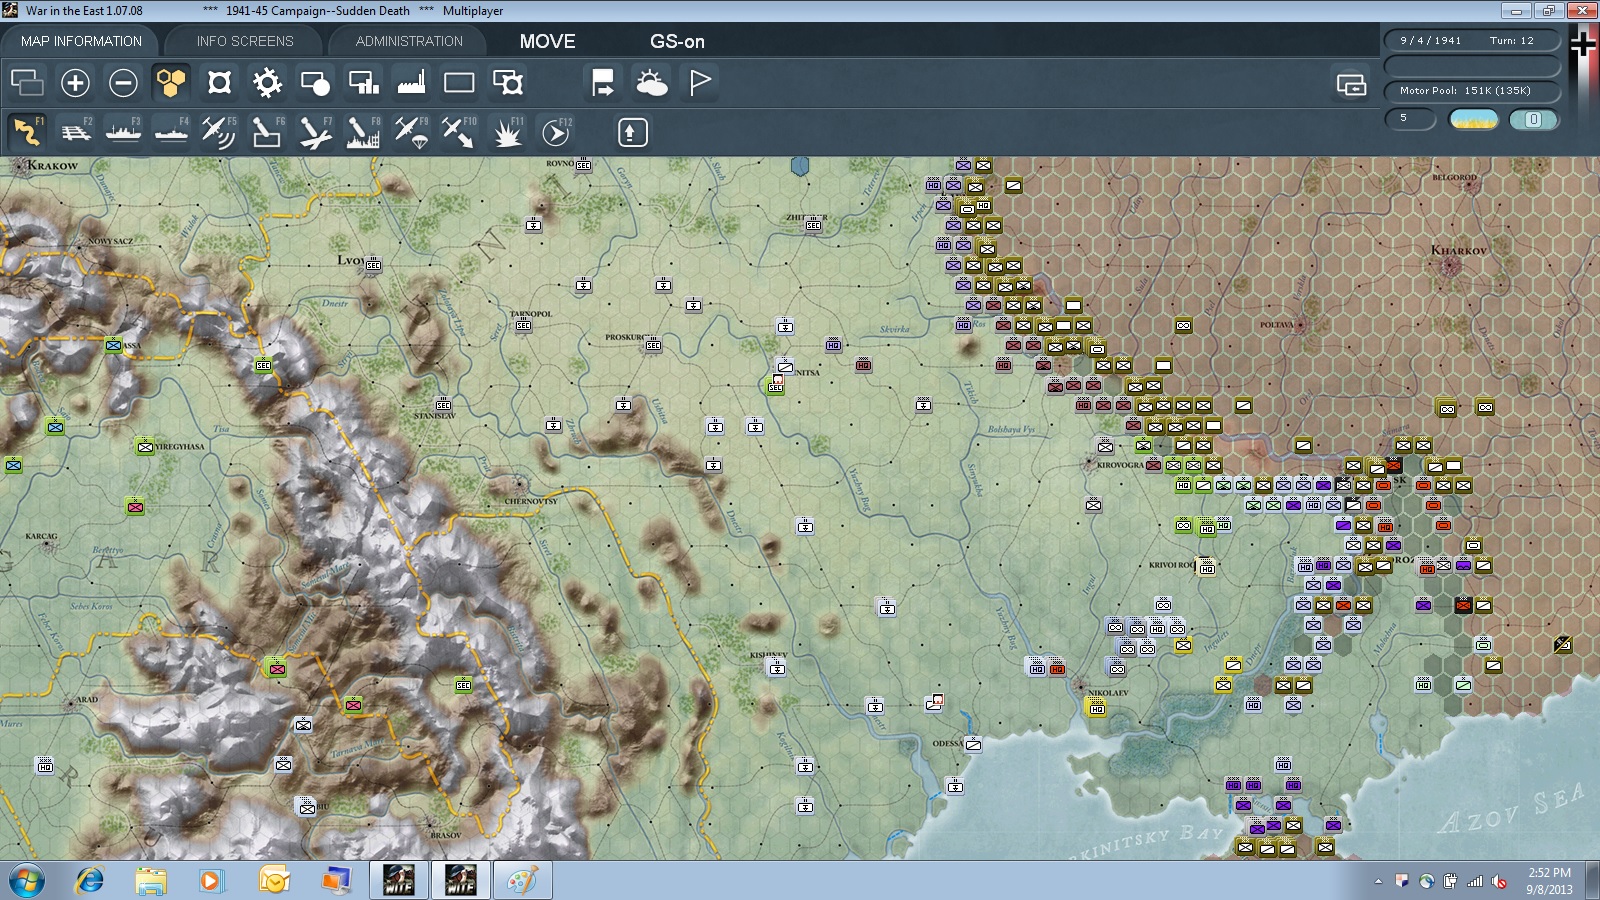
Task: Click the Poltava city label
Action: point(1276,325)
